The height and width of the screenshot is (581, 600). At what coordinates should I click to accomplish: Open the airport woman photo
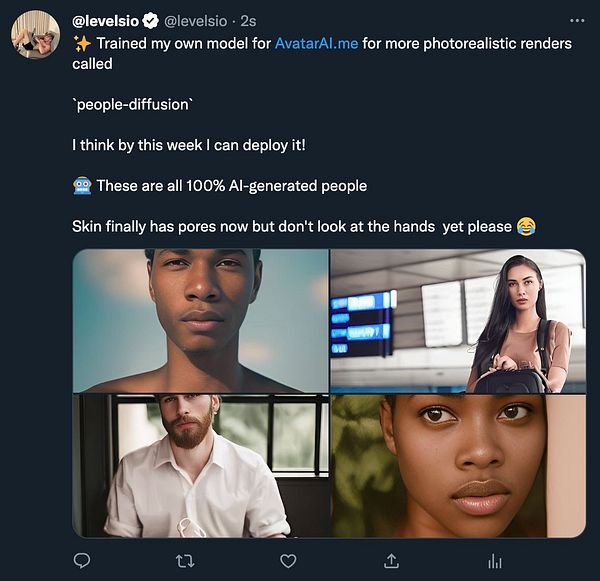pyautogui.click(x=458, y=320)
